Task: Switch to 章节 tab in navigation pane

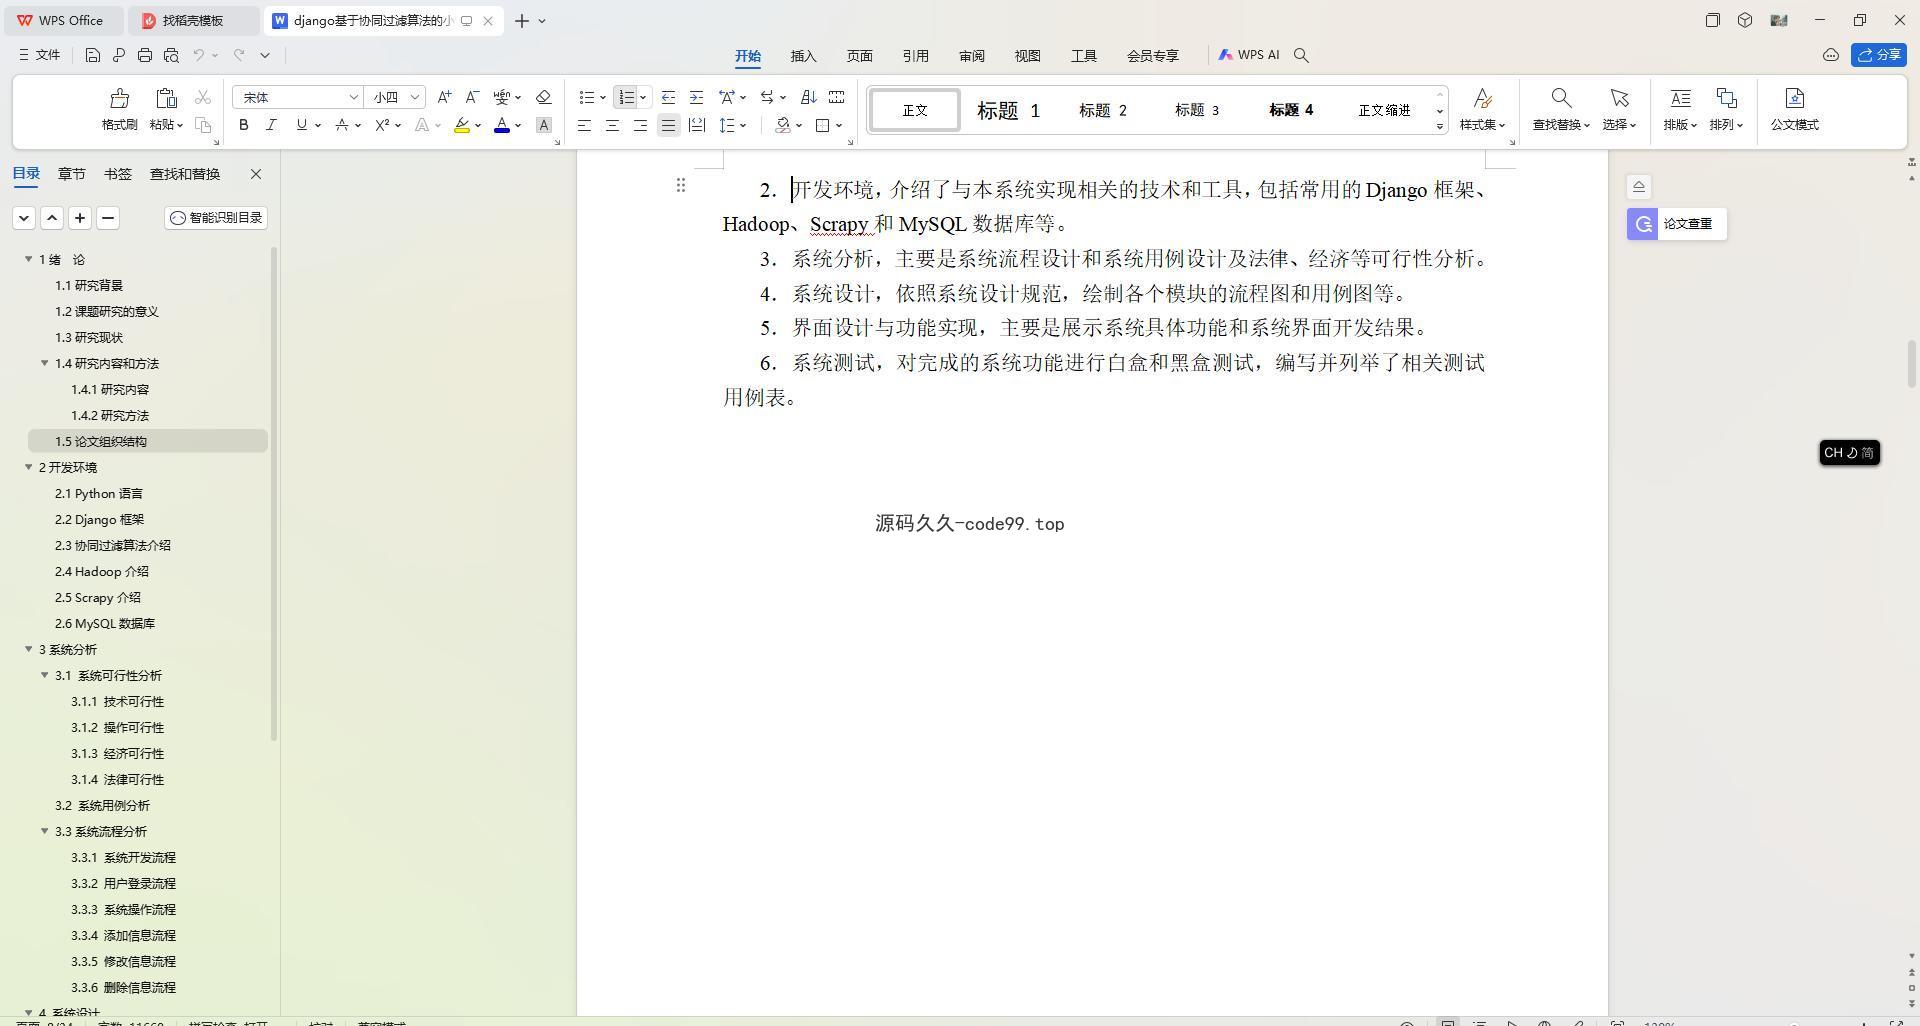Action: pos(71,174)
